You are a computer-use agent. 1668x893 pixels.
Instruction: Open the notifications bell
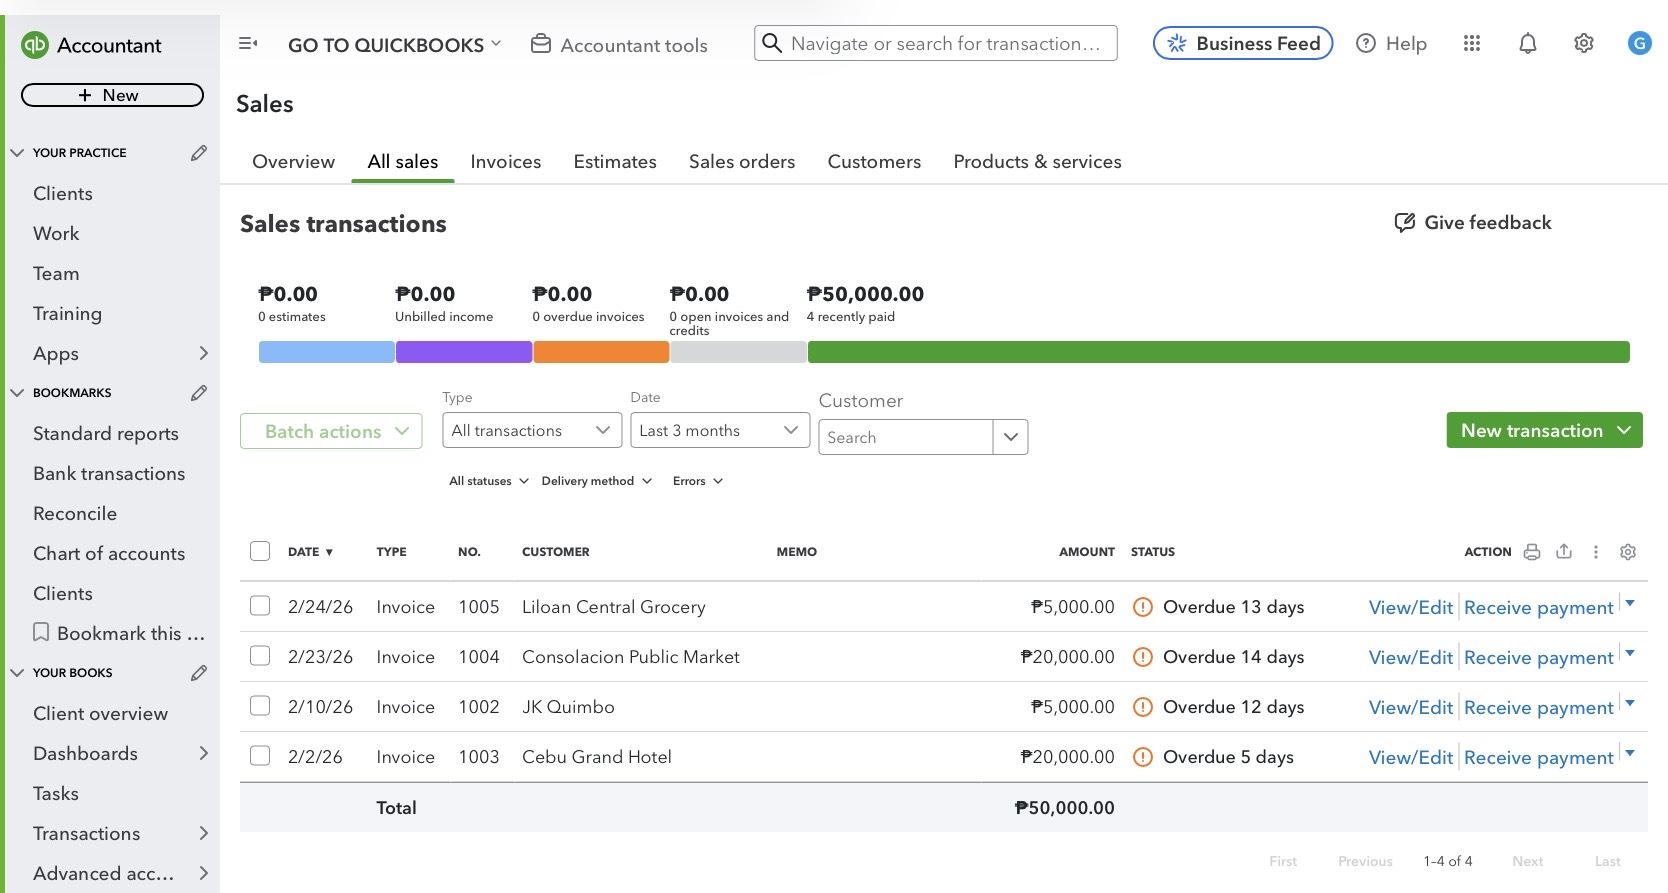[1528, 44]
